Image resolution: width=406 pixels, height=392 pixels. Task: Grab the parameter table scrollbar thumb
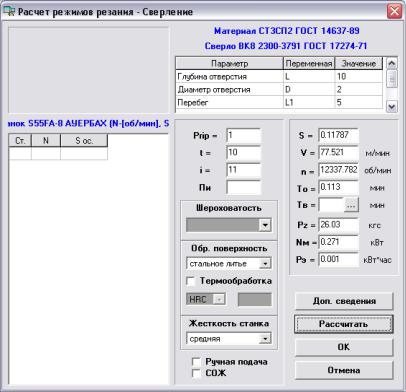click(392, 79)
